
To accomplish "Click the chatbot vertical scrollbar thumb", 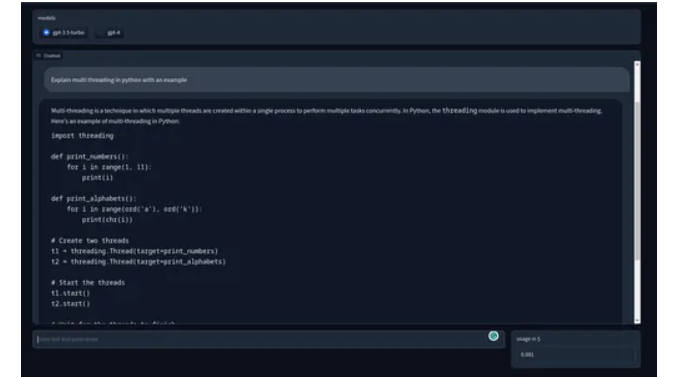I will [x=637, y=181].
